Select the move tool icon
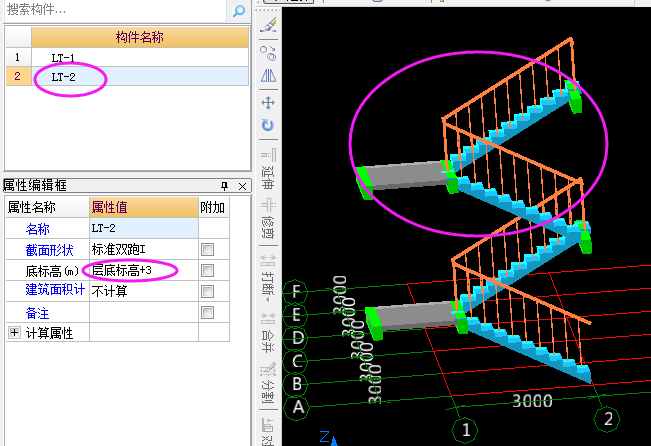Image resolution: width=651 pixels, height=446 pixels. [268, 103]
